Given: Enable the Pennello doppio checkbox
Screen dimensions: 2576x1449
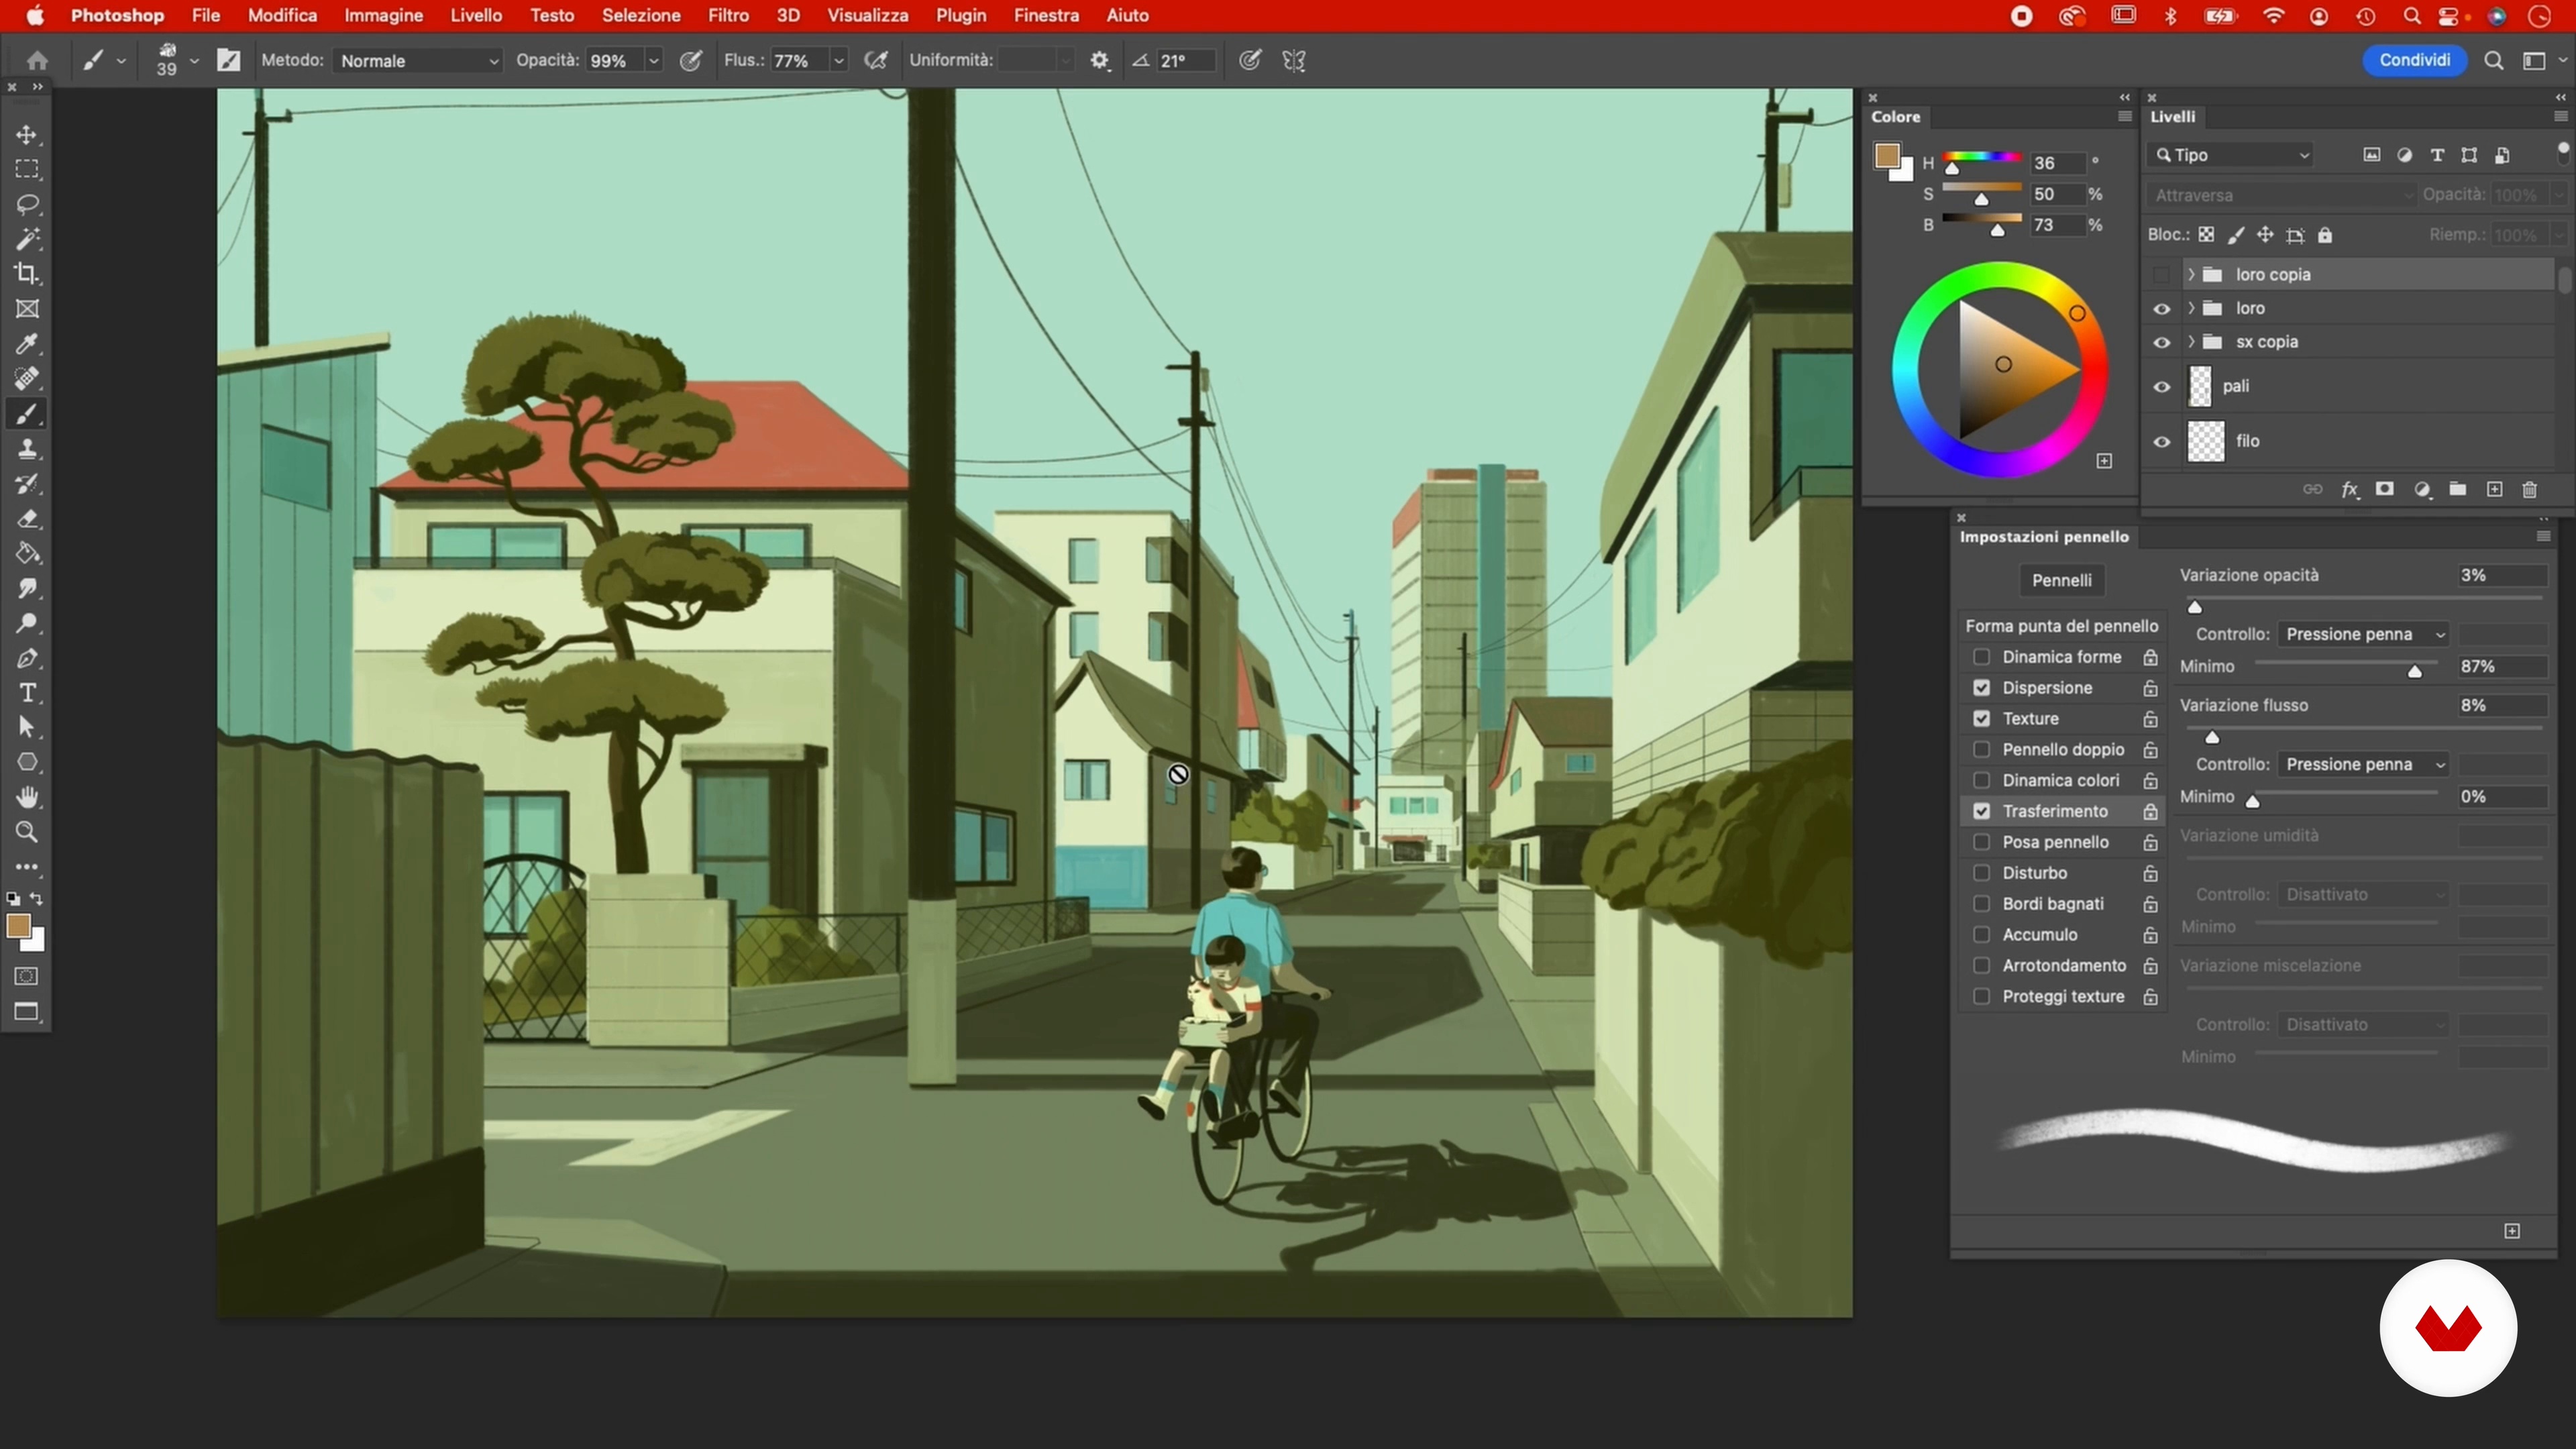Looking at the screenshot, I should click(1981, 750).
